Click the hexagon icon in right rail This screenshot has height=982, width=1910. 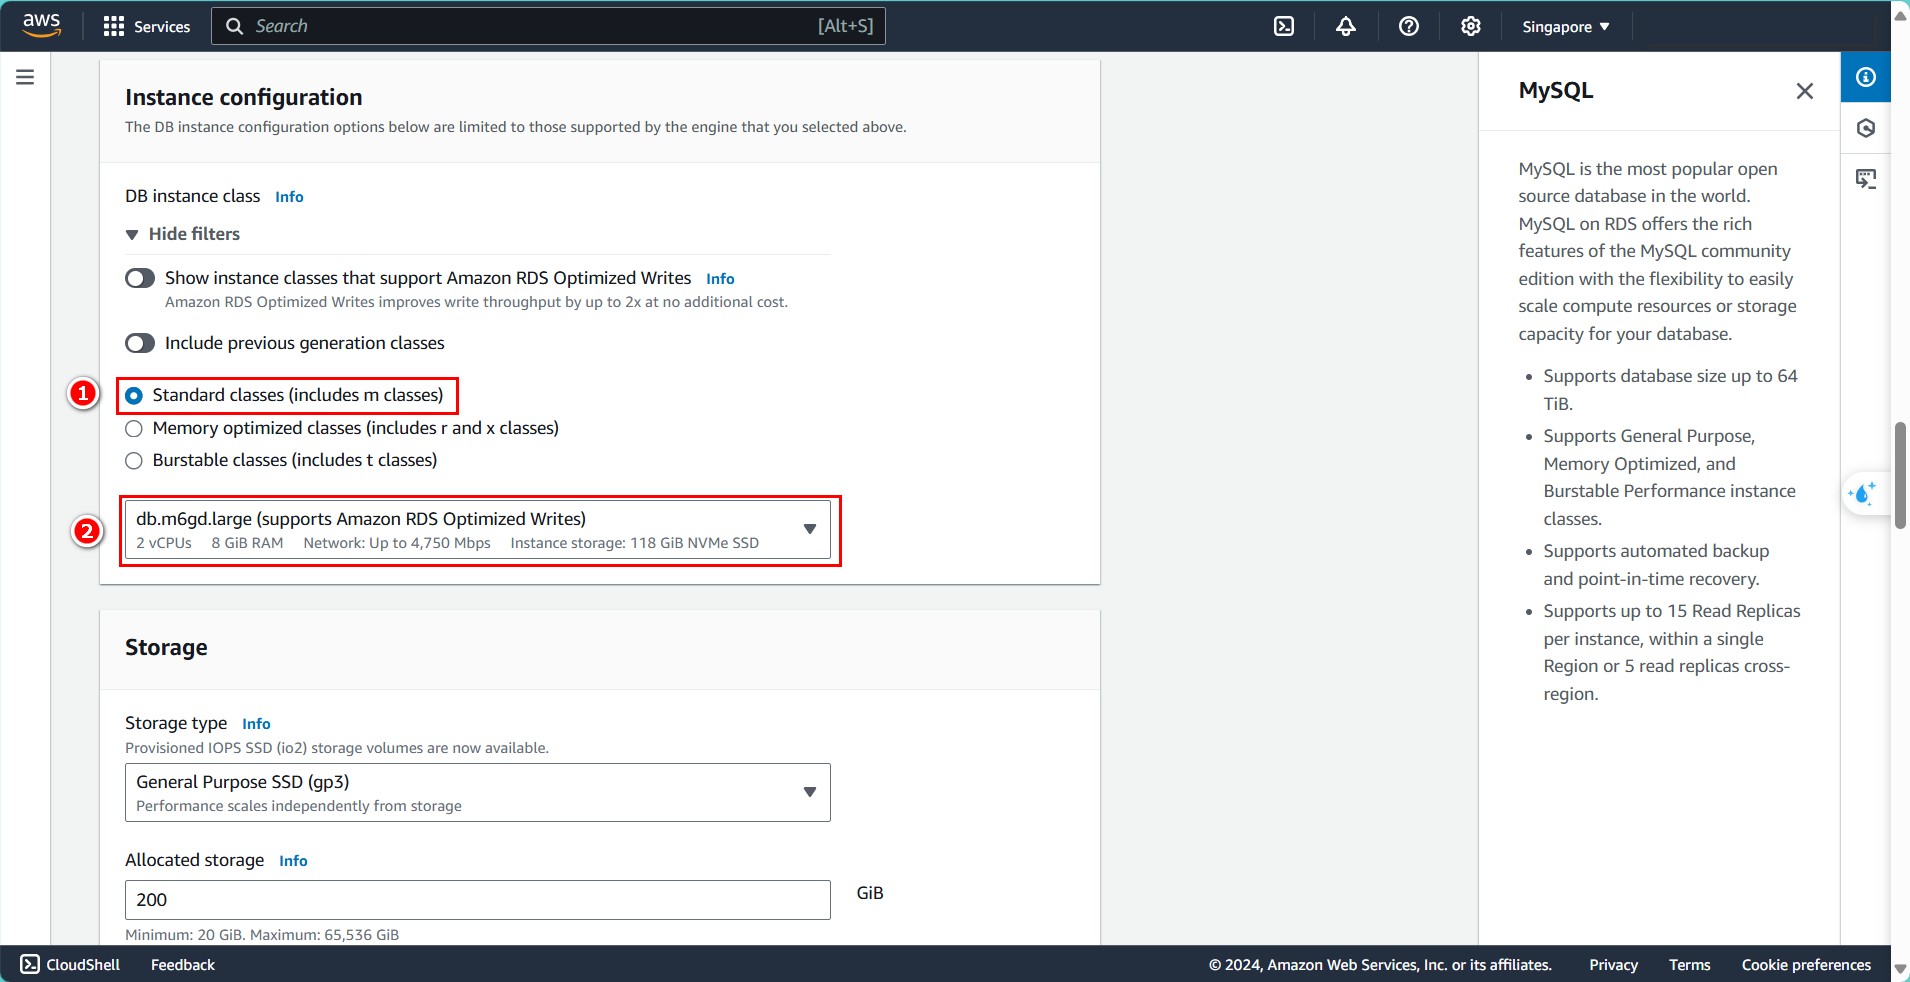1866,128
